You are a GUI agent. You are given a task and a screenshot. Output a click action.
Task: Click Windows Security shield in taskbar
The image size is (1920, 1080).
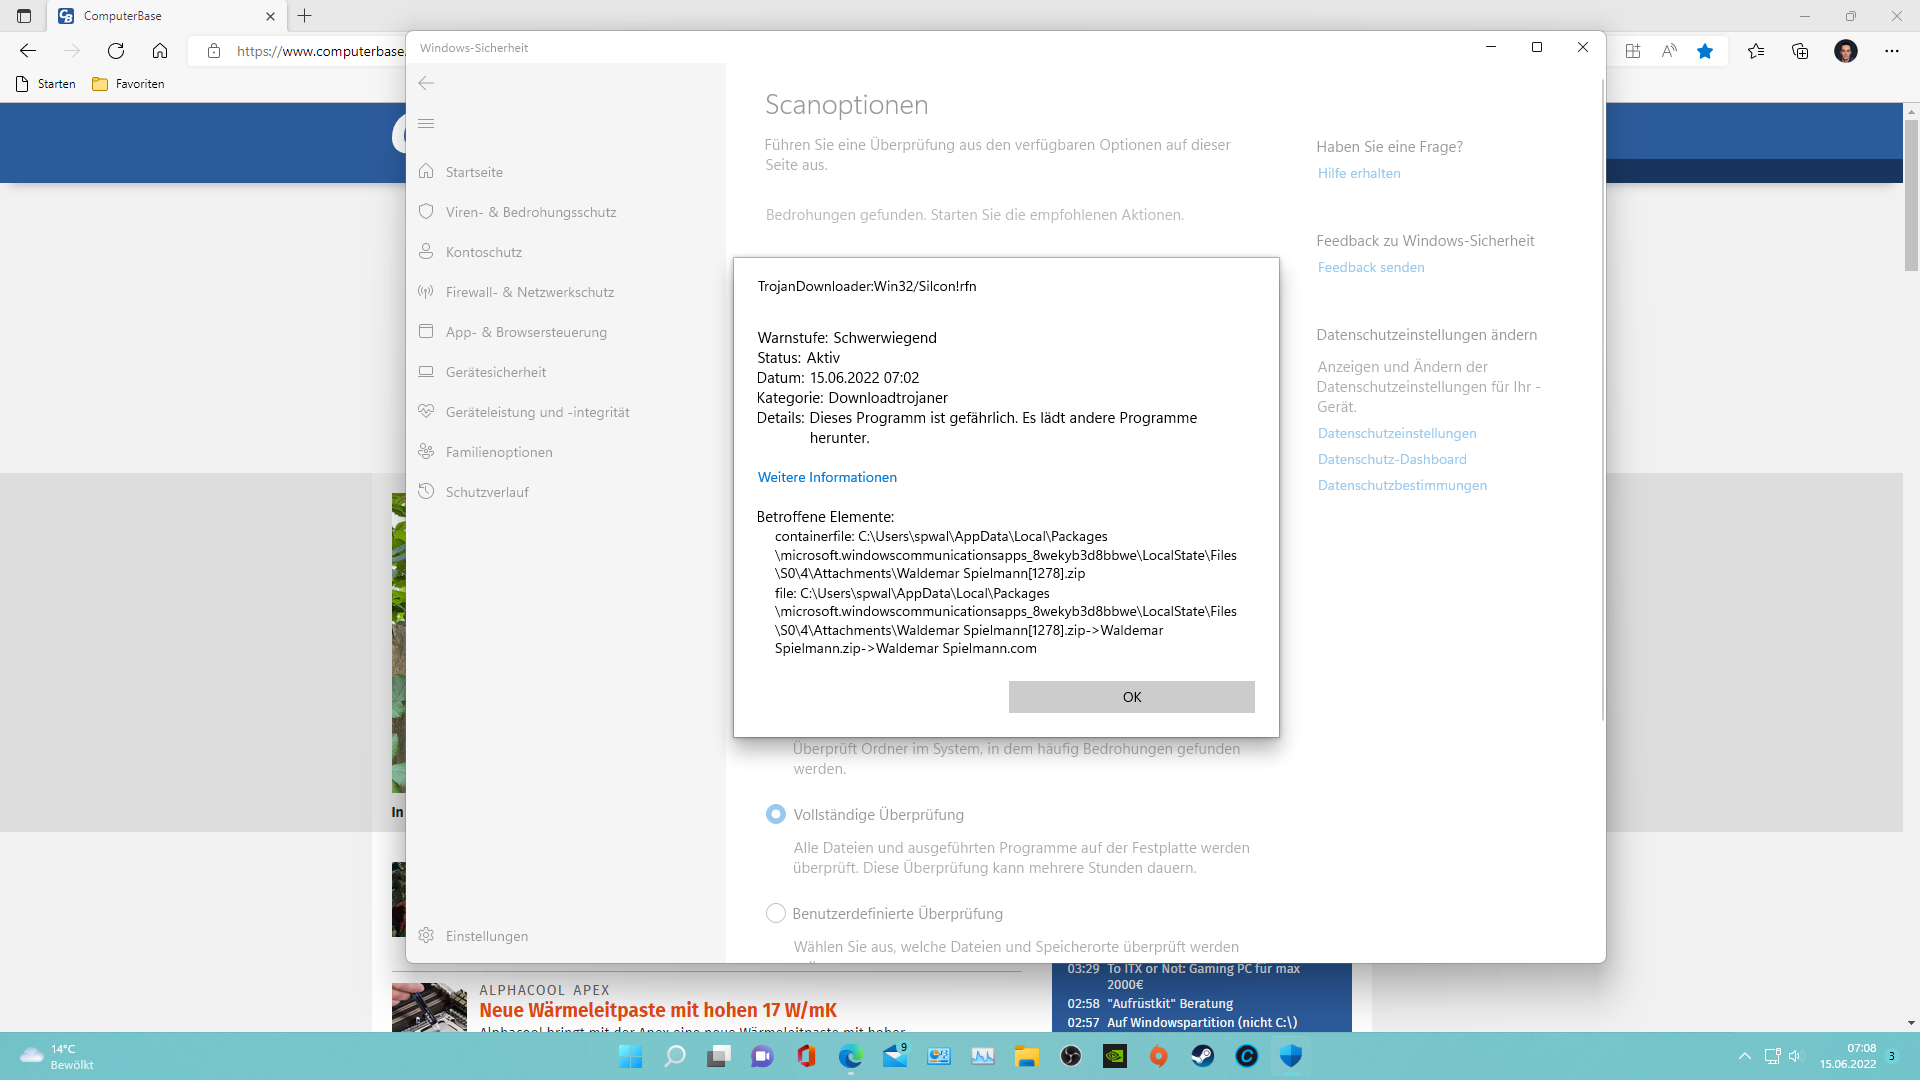(x=1290, y=1056)
